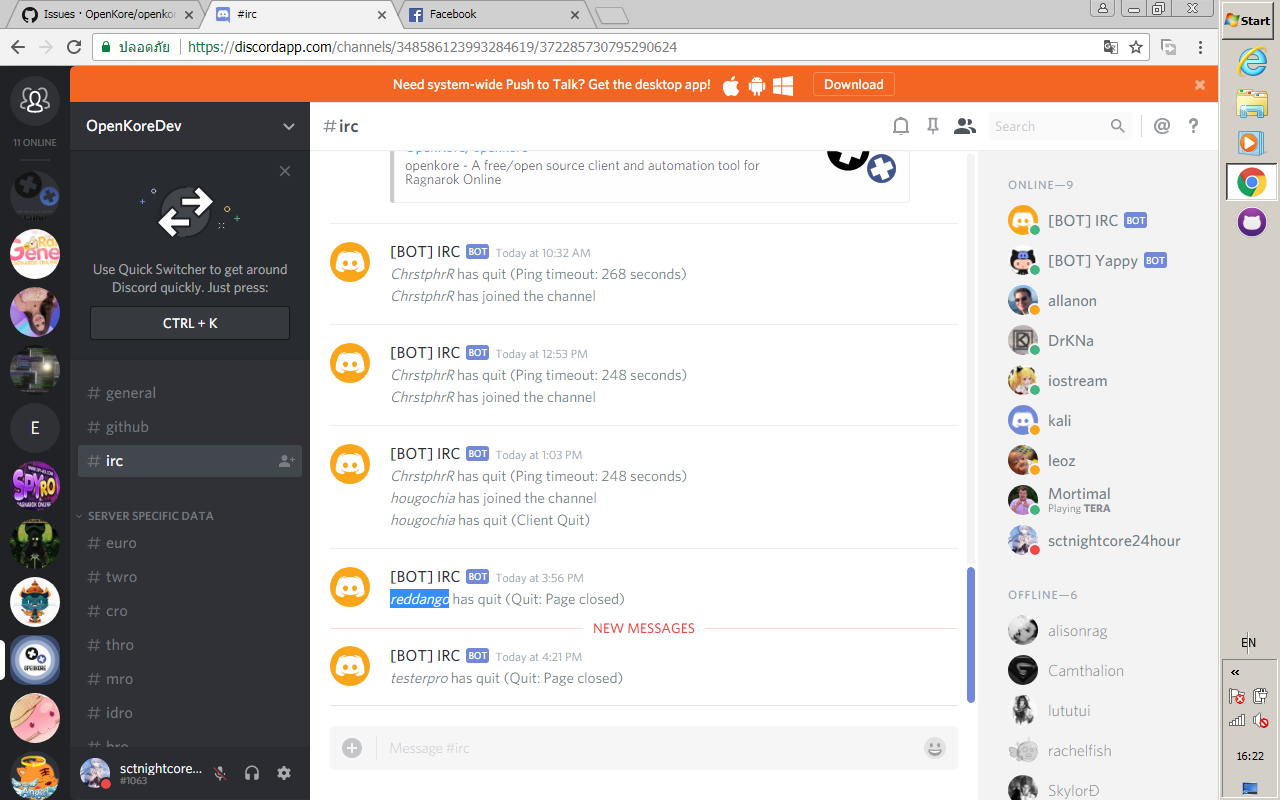Image resolution: width=1280 pixels, height=800 pixels.
Task: Open the #github channel
Action: [x=190, y=427]
